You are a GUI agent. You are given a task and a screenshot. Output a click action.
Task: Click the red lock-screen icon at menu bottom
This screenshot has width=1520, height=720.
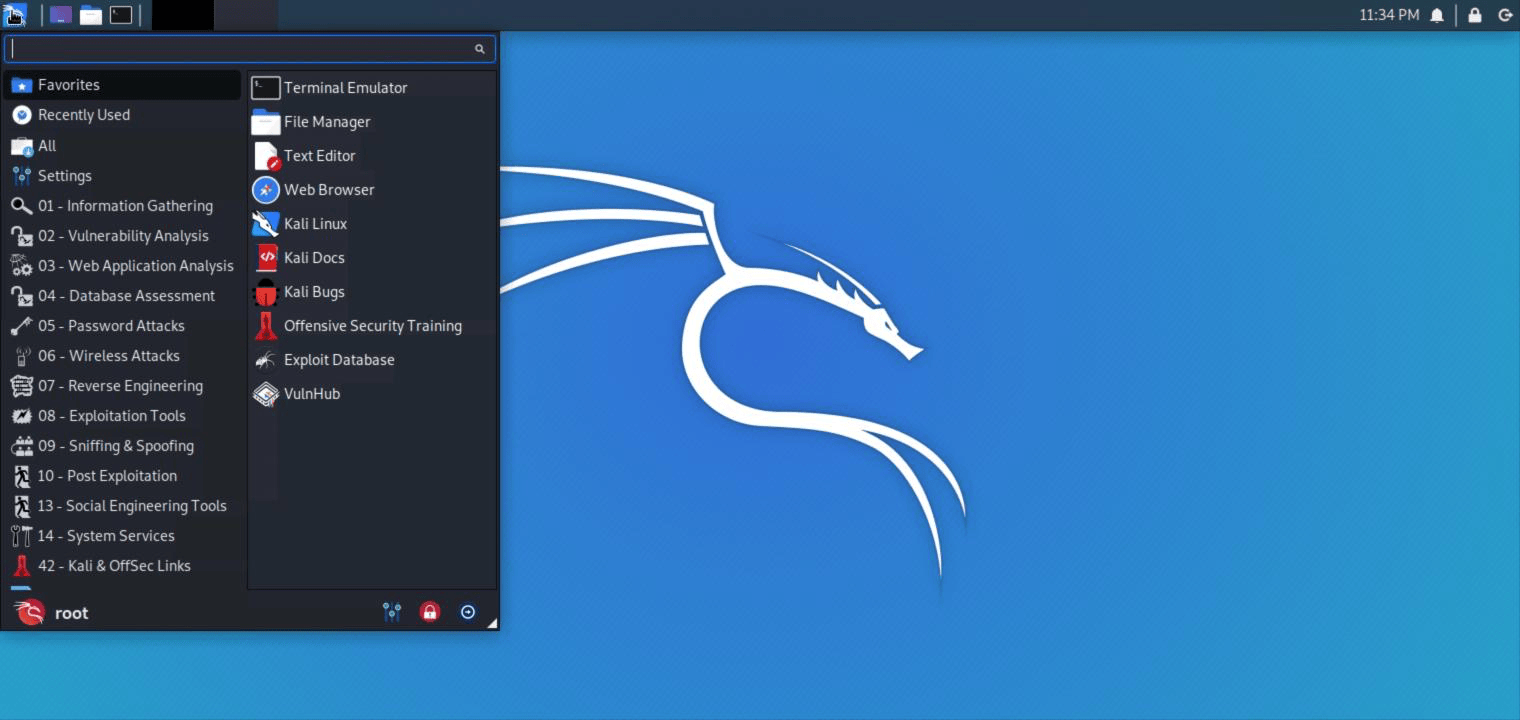click(430, 611)
